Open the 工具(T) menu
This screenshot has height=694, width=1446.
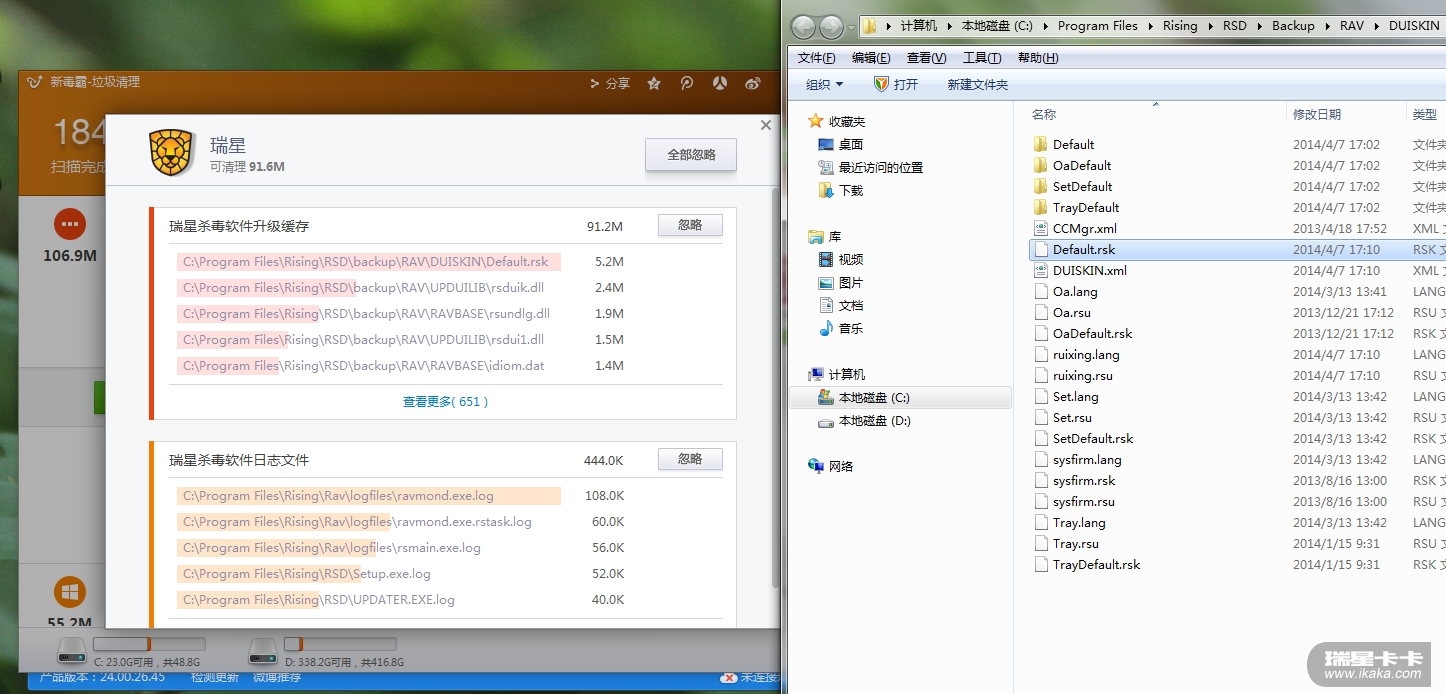982,58
